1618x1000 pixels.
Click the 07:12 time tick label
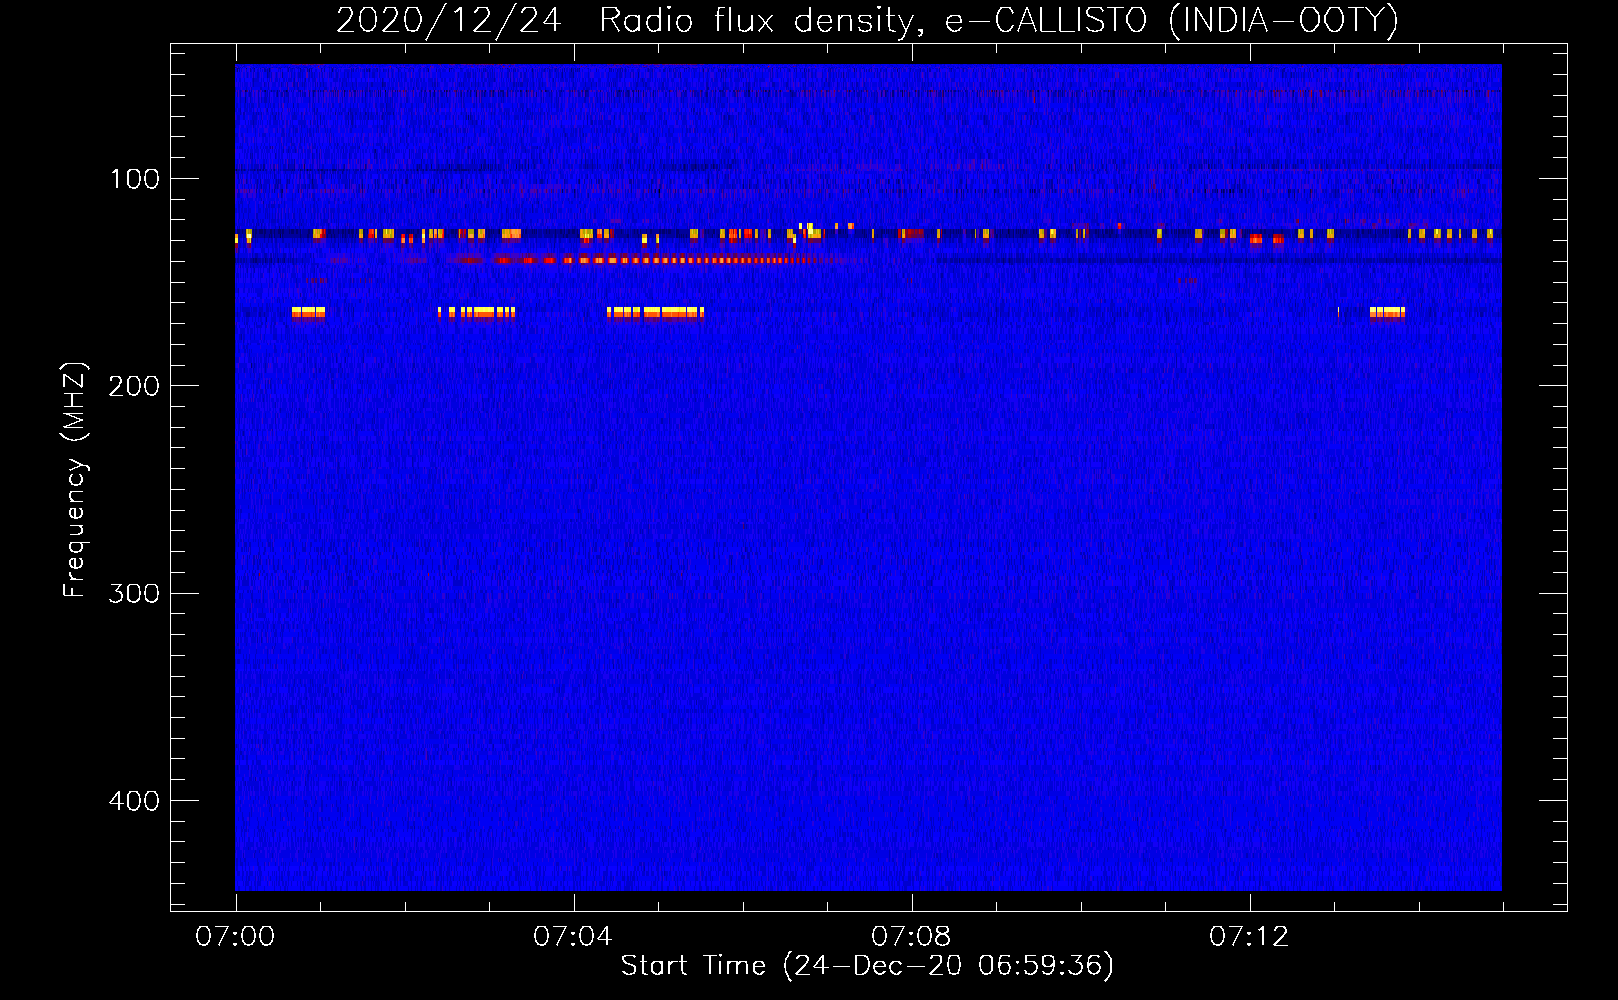[1249, 937]
